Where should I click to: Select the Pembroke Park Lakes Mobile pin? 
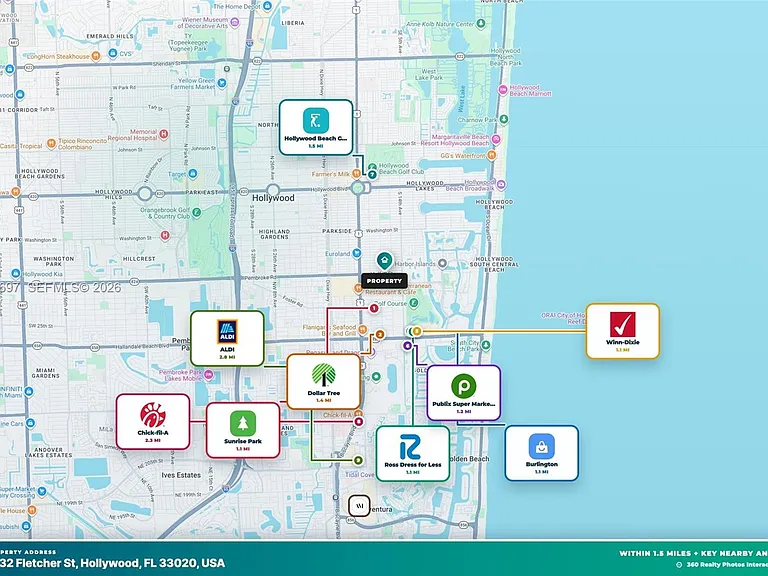209,375
